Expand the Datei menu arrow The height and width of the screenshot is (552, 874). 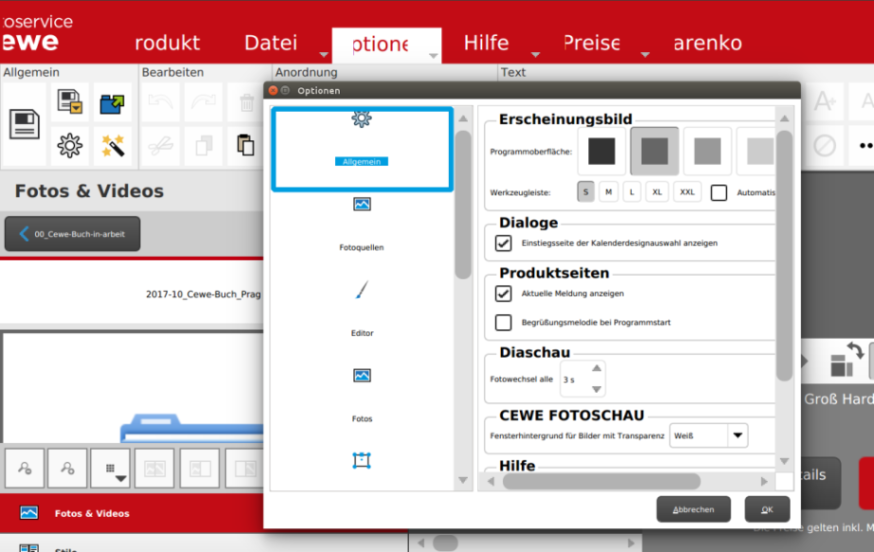(324, 55)
